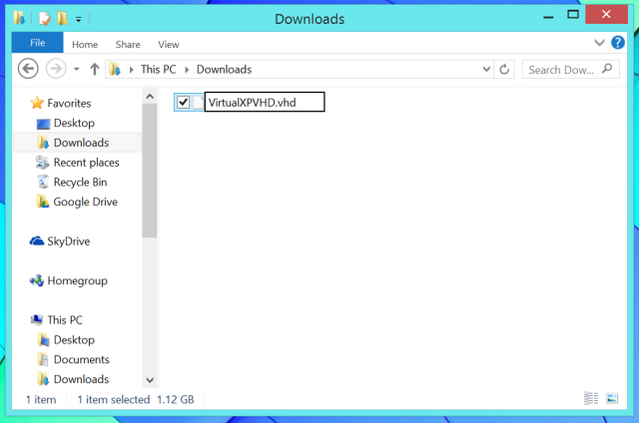Screen dimensions: 639x423
Task: Click the VirtualXPVHD.vhd file icon
Action: click(198, 102)
